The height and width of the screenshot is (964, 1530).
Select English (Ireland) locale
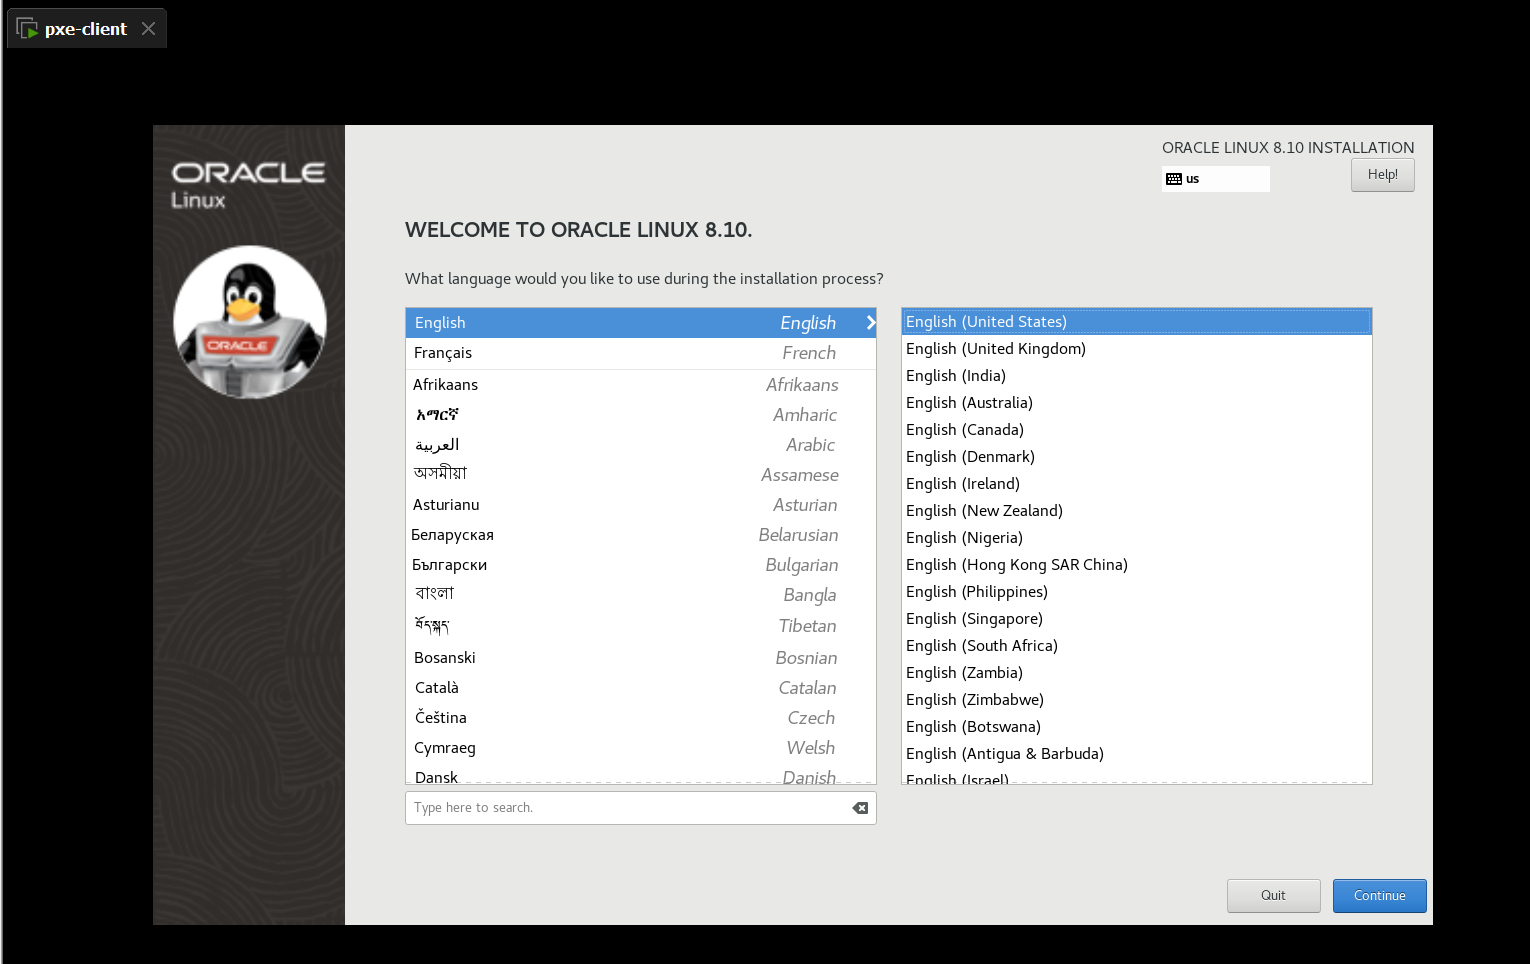(x=1137, y=484)
